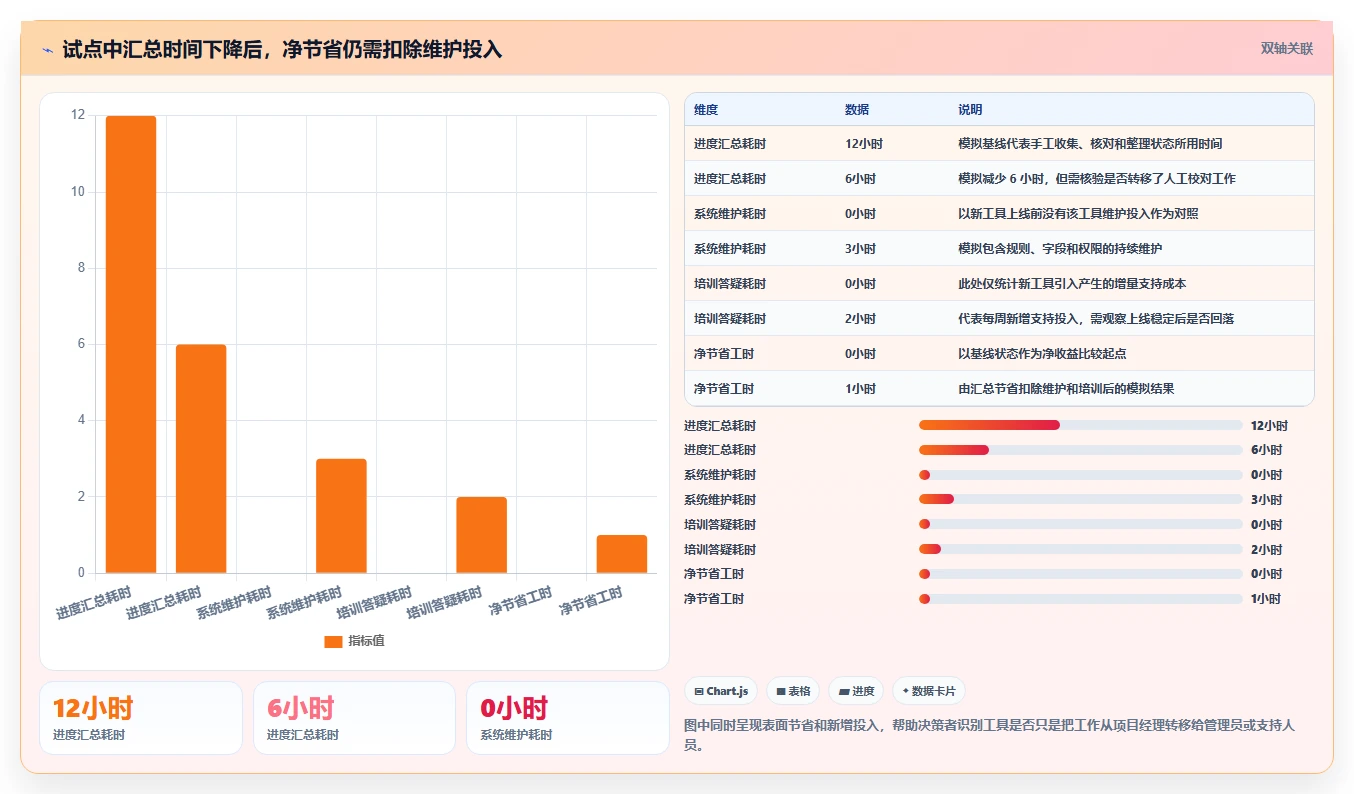Viewport: 1354px width, 794px height.
Task: Click the lightning icon beside the dashboard title
Action: click(48, 50)
